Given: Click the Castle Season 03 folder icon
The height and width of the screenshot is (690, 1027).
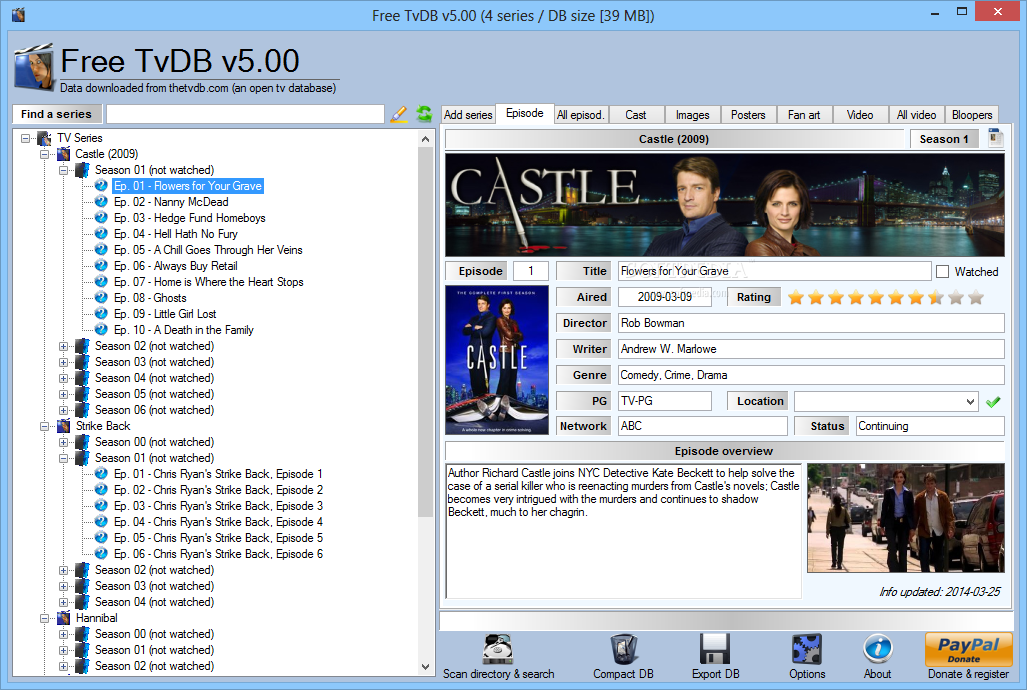Looking at the screenshot, I should pyautogui.click(x=83, y=362).
